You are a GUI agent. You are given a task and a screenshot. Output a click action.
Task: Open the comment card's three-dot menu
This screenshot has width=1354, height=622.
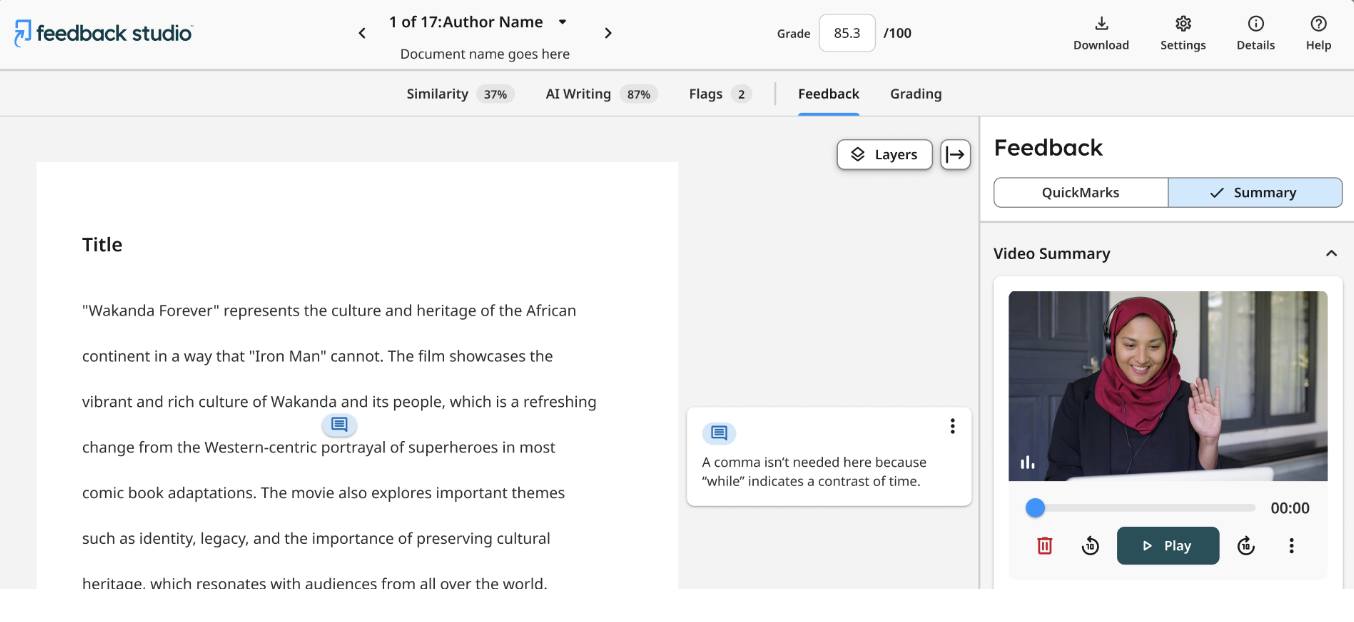click(x=952, y=427)
